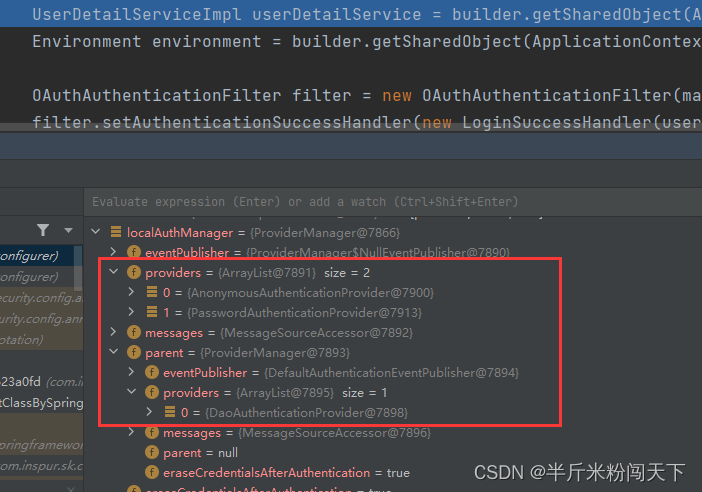Click field icon of eraseCredentialsAfterAuthentication = true
702x492 pixels.
point(152,472)
